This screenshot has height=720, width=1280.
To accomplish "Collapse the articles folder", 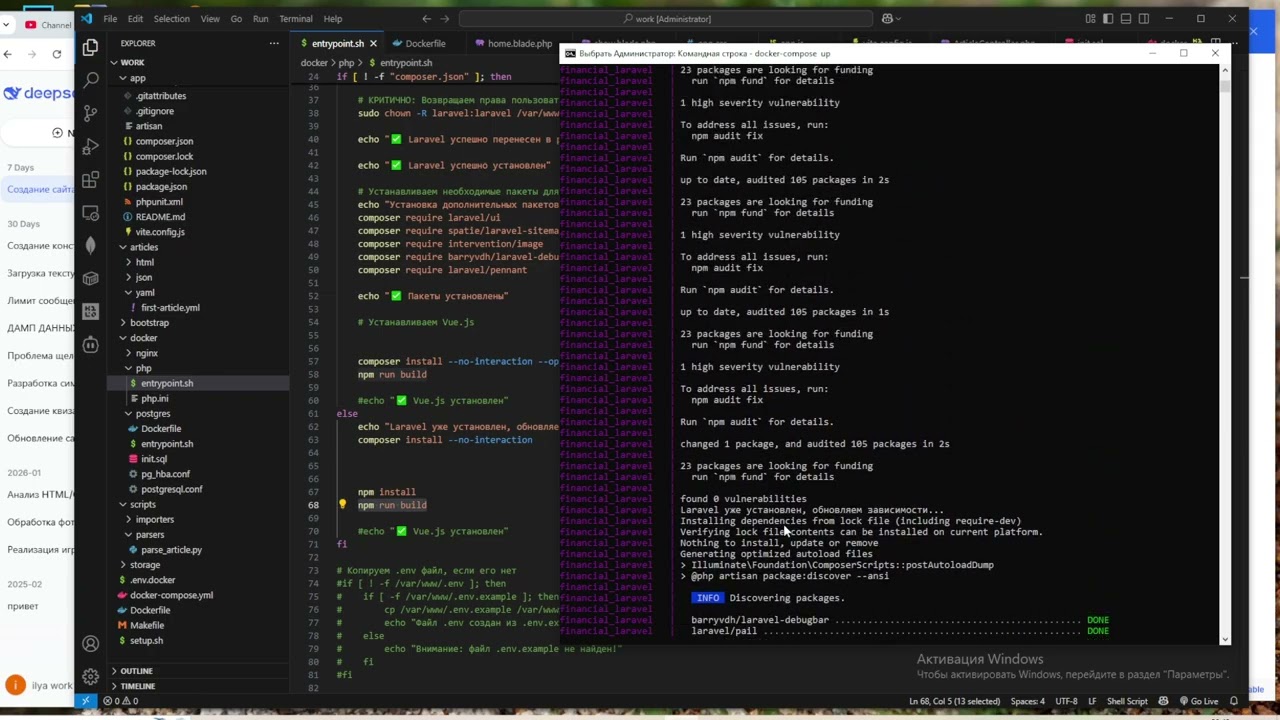I will click(x=143, y=247).
